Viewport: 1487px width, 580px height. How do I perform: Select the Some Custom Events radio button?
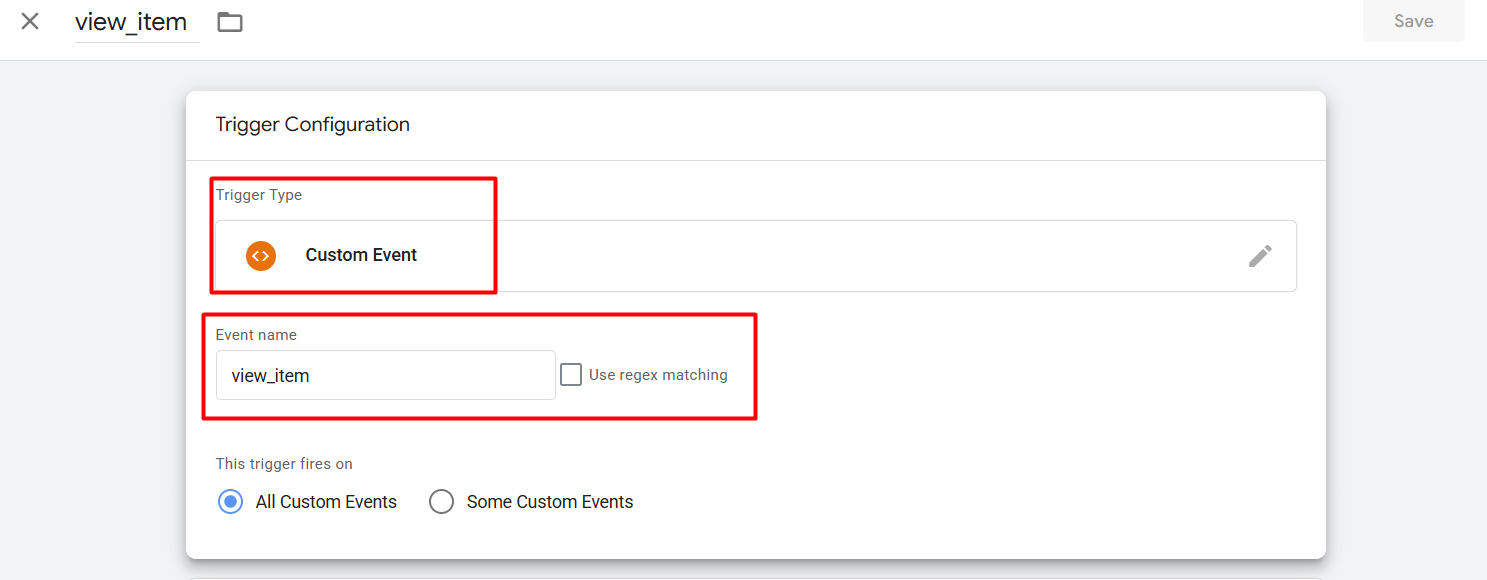coord(441,502)
